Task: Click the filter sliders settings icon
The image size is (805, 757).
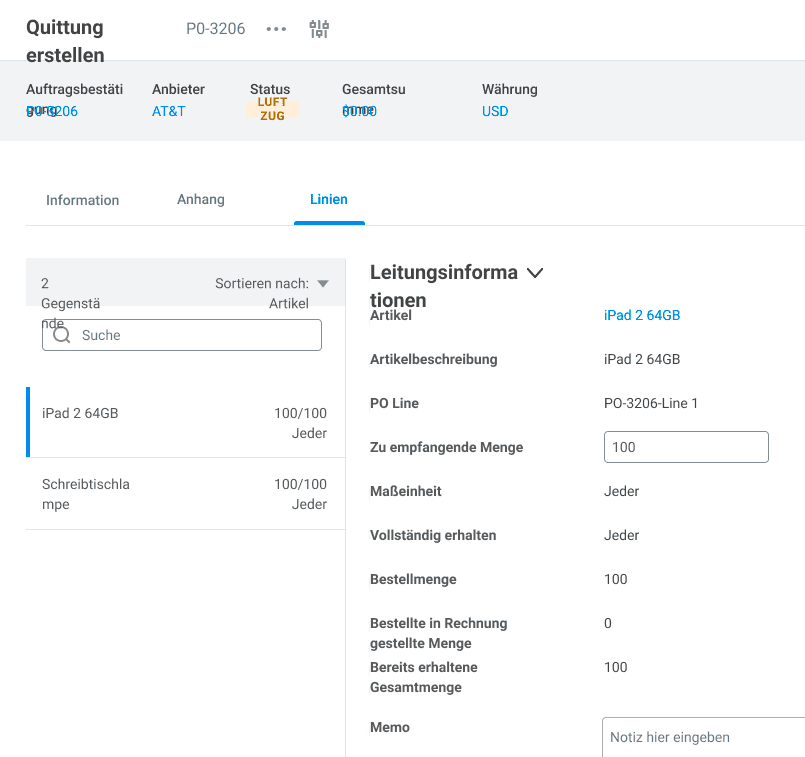Action: [x=319, y=29]
